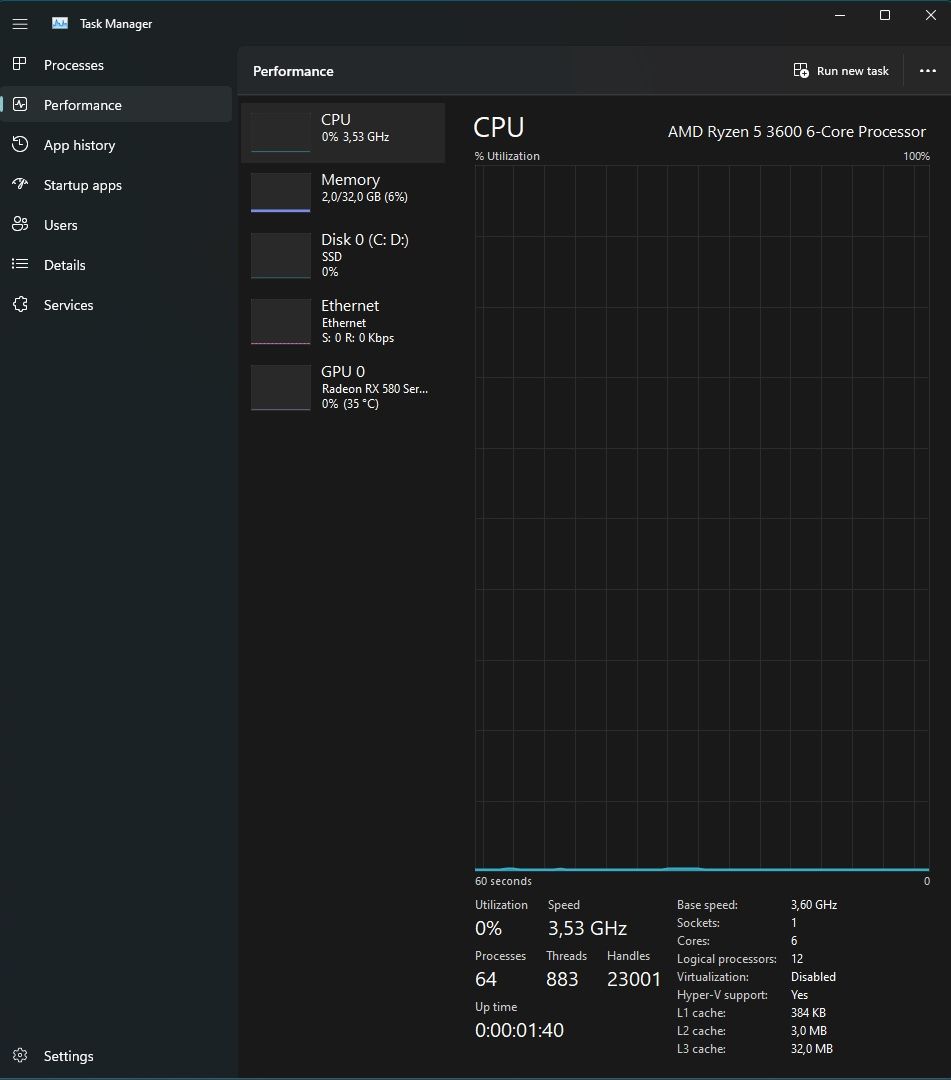Switch to the Details page
Image resolution: width=951 pixels, height=1080 pixels.
[65, 264]
